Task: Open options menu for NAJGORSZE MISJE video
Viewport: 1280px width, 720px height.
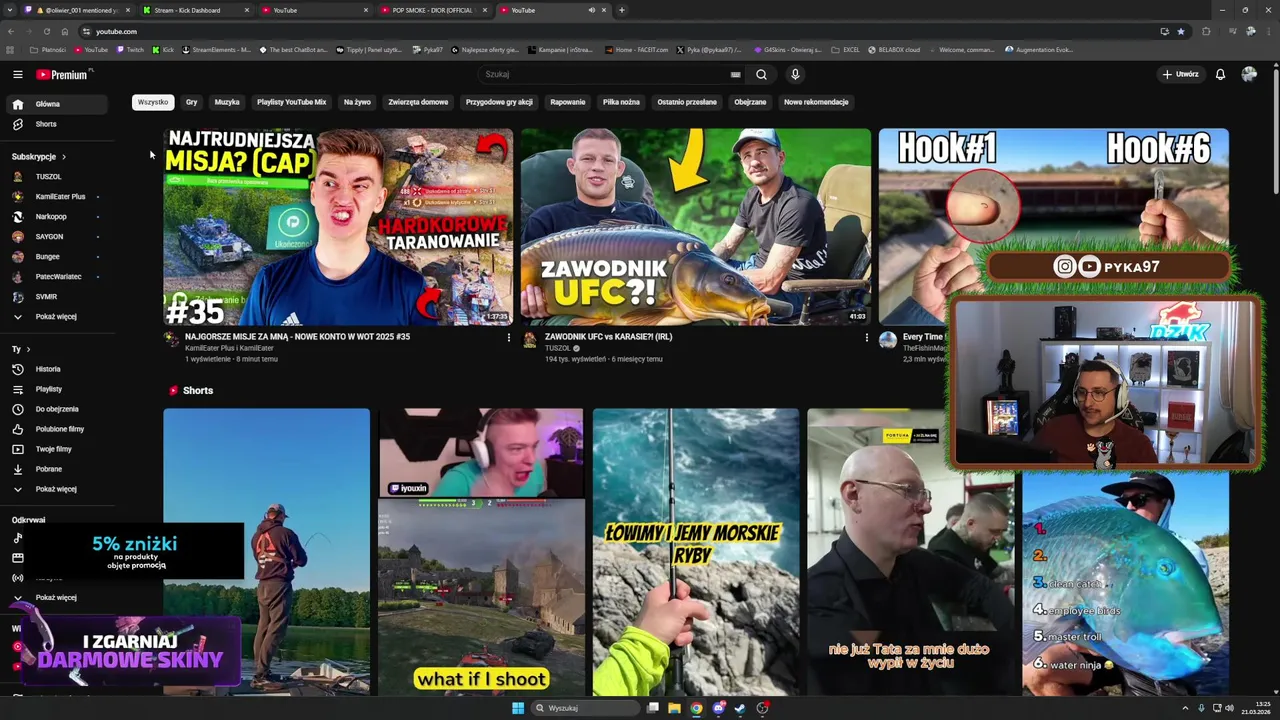Action: [508, 338]
